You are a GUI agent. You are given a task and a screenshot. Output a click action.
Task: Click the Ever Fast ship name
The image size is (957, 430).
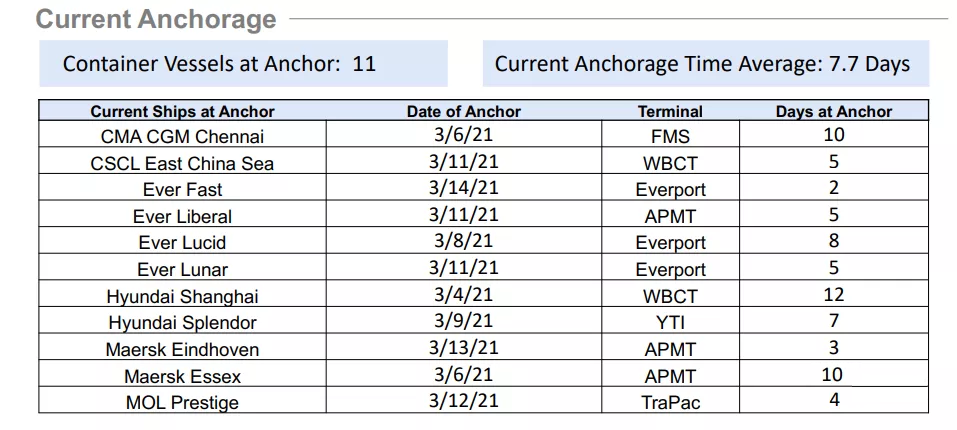pos(182,190)
